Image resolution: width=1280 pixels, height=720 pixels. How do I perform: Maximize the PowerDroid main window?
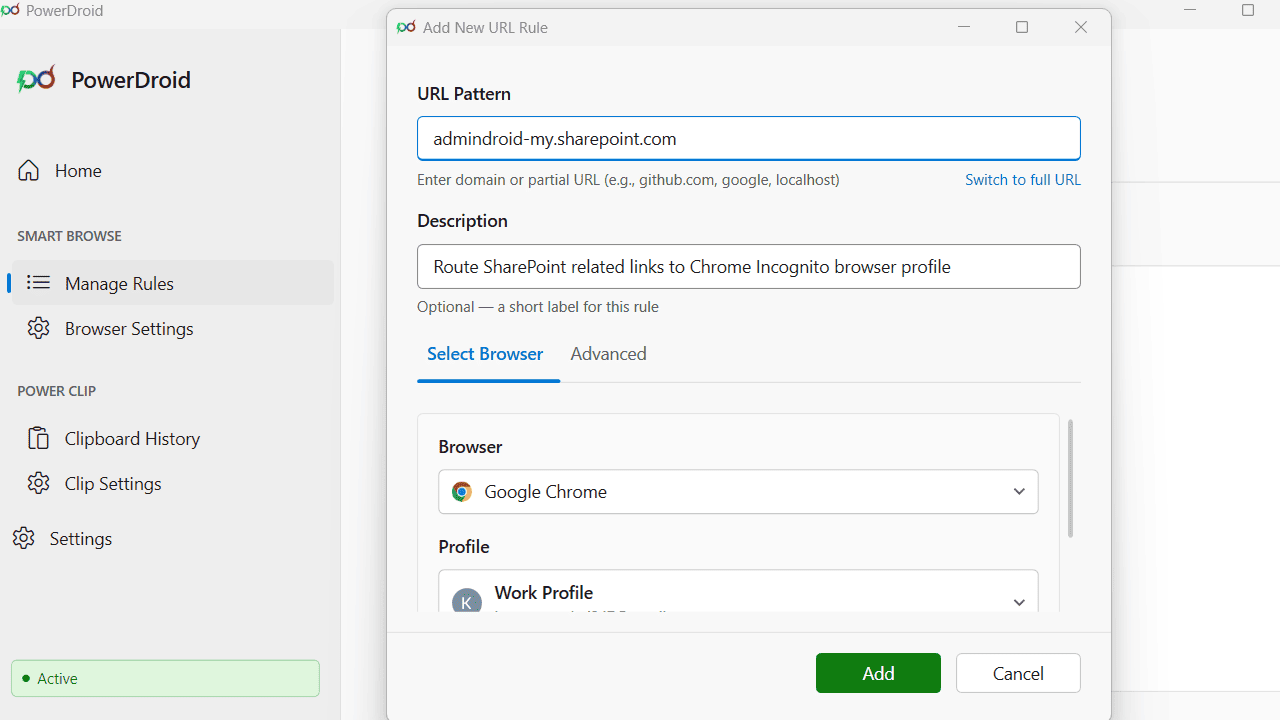click(x=1248, y=11)
